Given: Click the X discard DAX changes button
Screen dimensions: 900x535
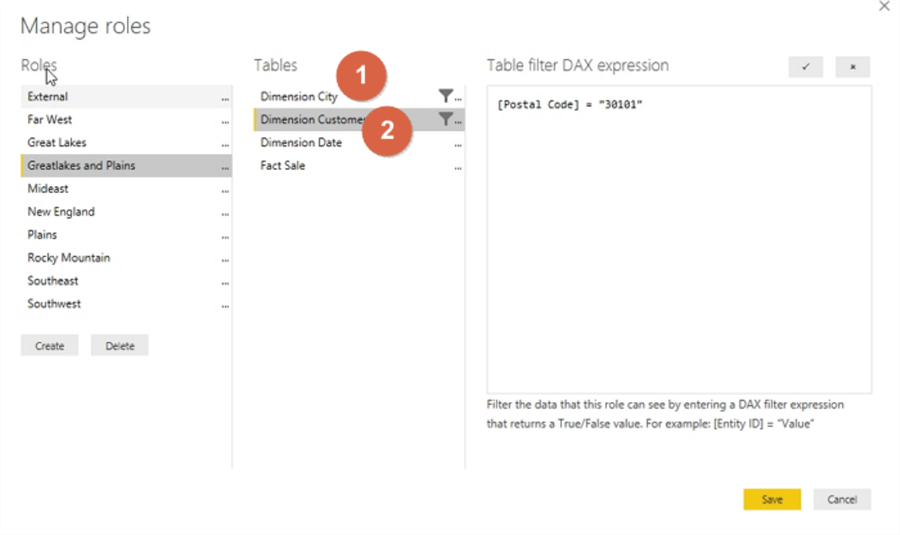Looking at the screenshot, I should point(852,67).
